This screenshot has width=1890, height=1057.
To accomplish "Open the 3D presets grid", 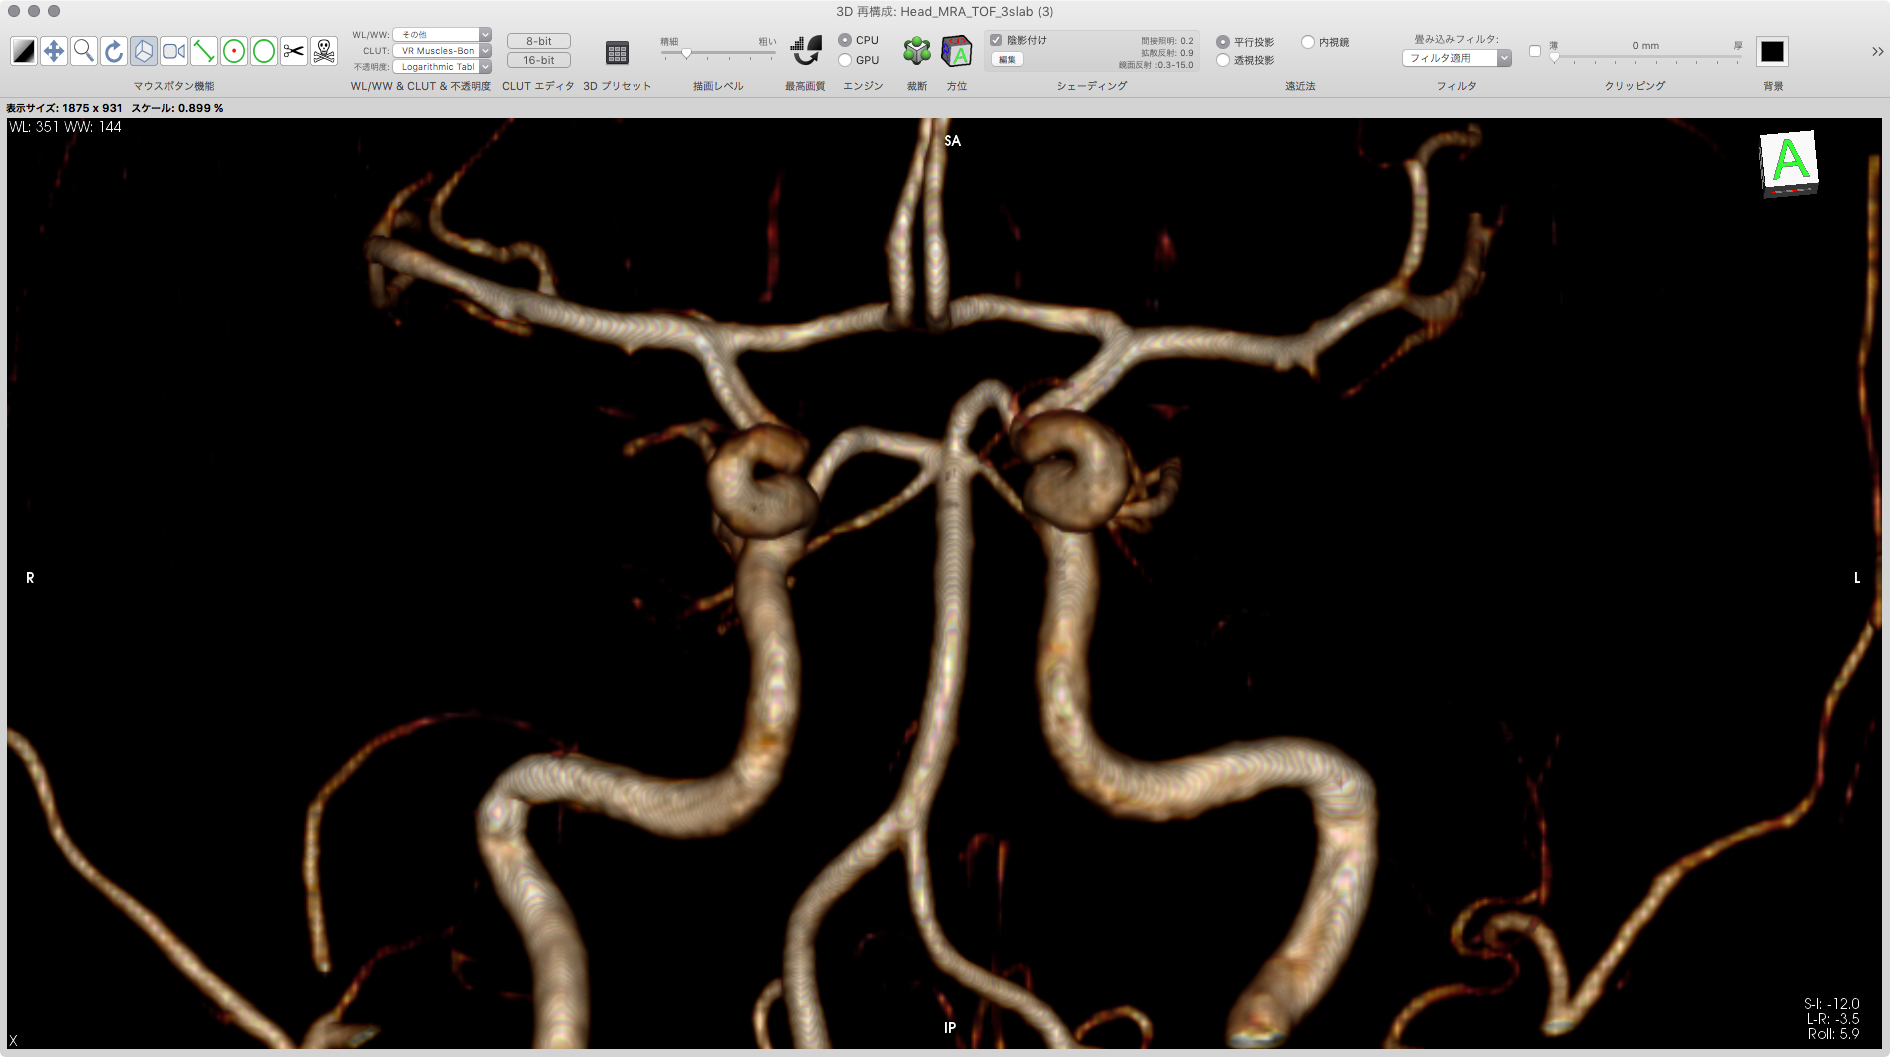I will click(617, 53).
